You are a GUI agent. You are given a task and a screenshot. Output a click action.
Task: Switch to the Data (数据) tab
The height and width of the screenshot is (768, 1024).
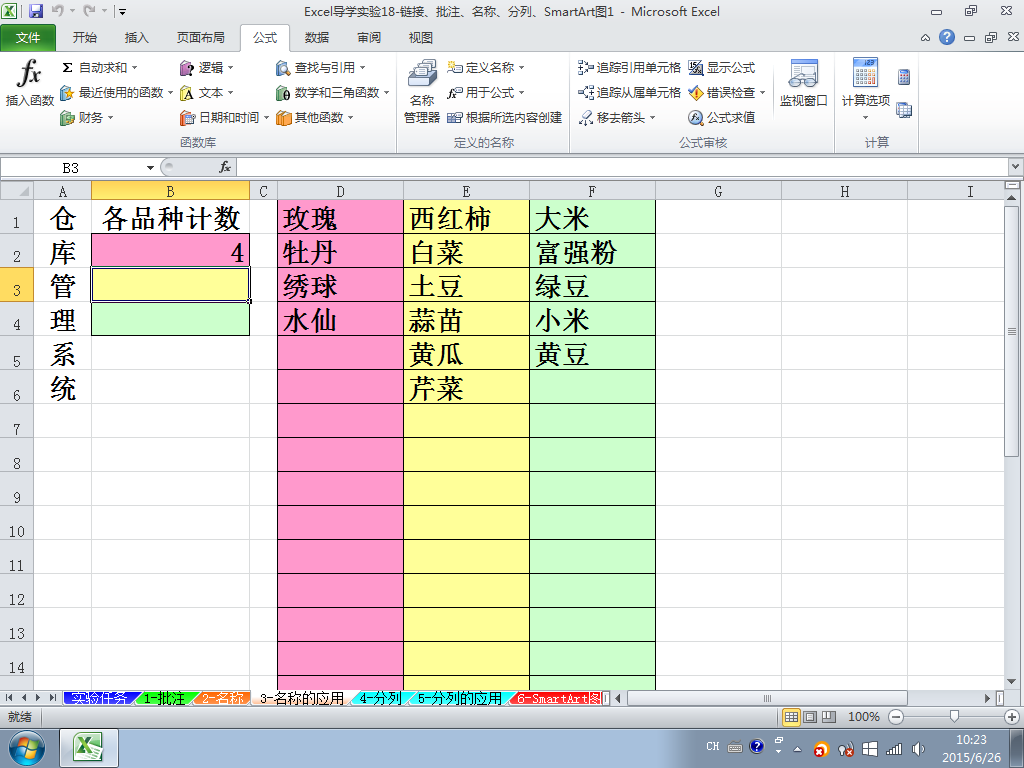click(x=317, y=38)
